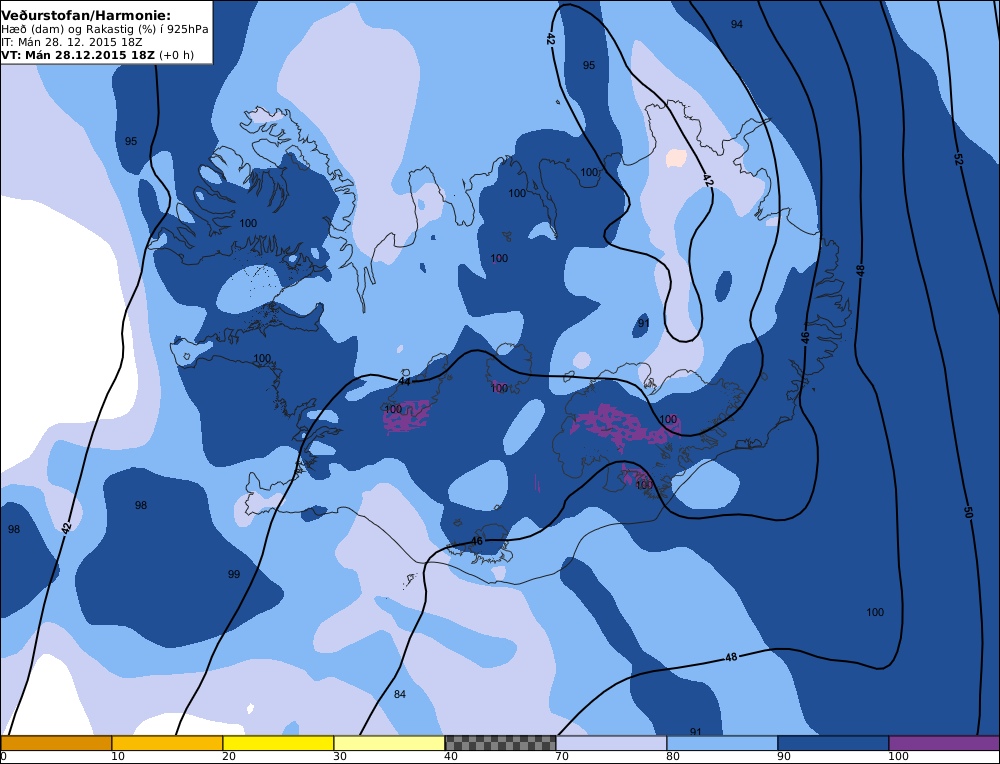Click the legend scale value '100'

tap(897, 756)
